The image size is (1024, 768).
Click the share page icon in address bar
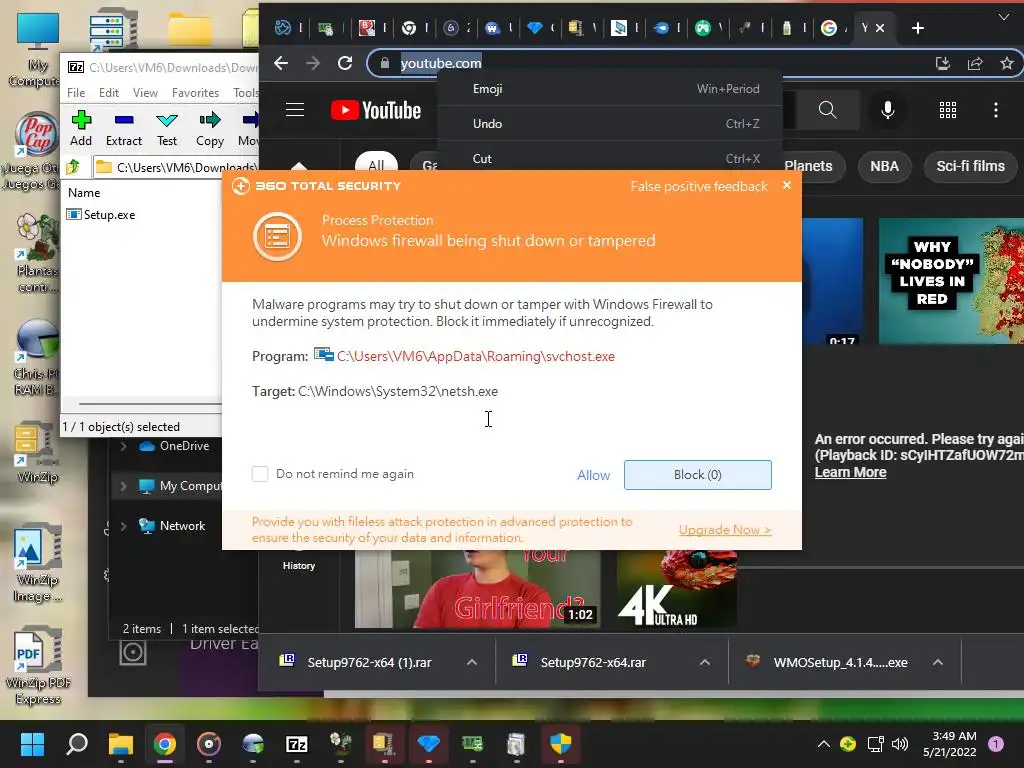[x=975, y=63]
